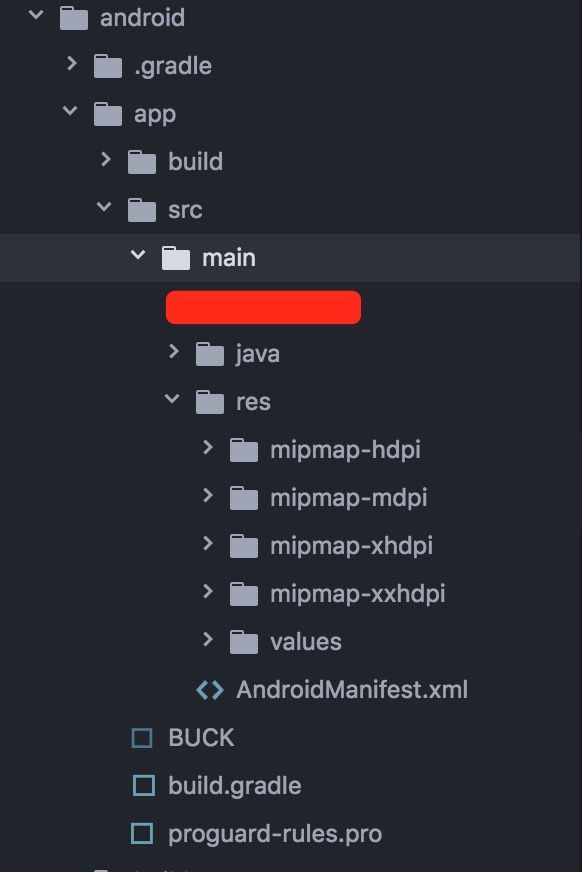
Task: Select the values folder label
Action: [x=306, y=642]
